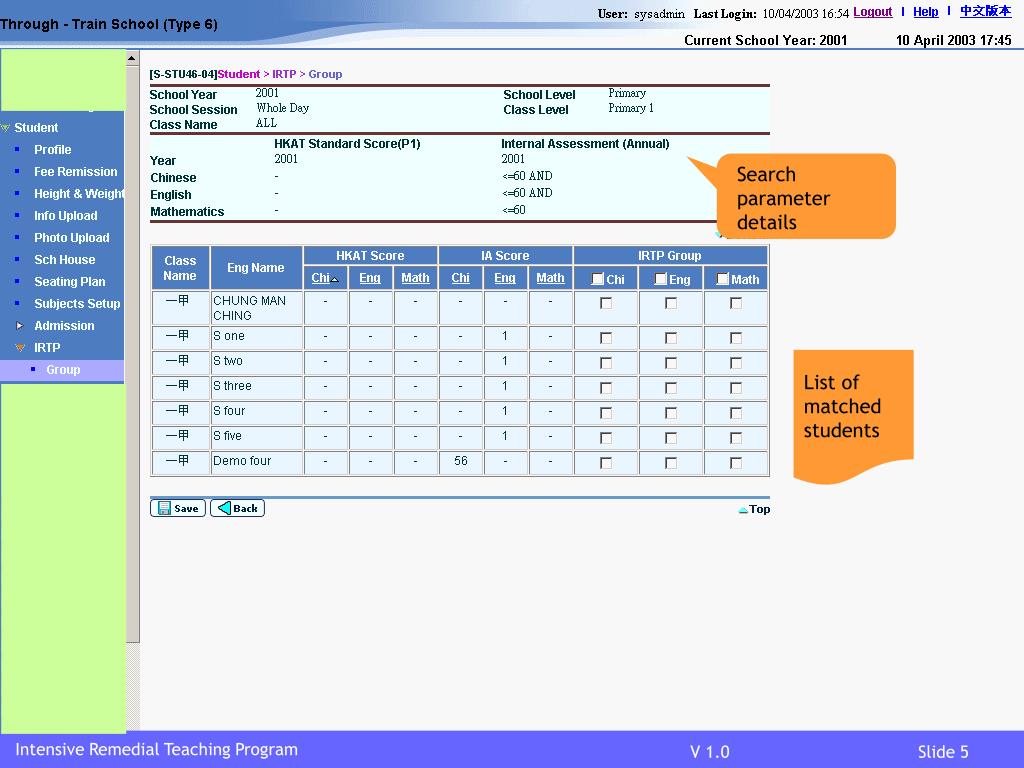Sort by HKAT Math column
The width and height of the screenshot is (1024, 768).
pos(415,278)
